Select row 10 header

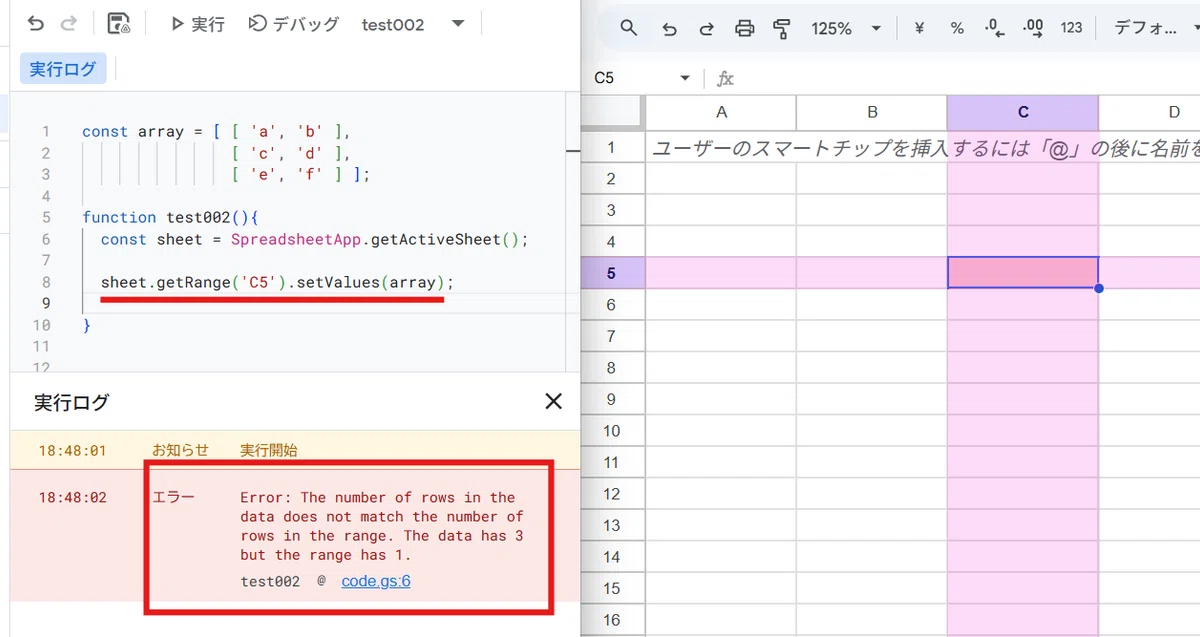point(612,431)
